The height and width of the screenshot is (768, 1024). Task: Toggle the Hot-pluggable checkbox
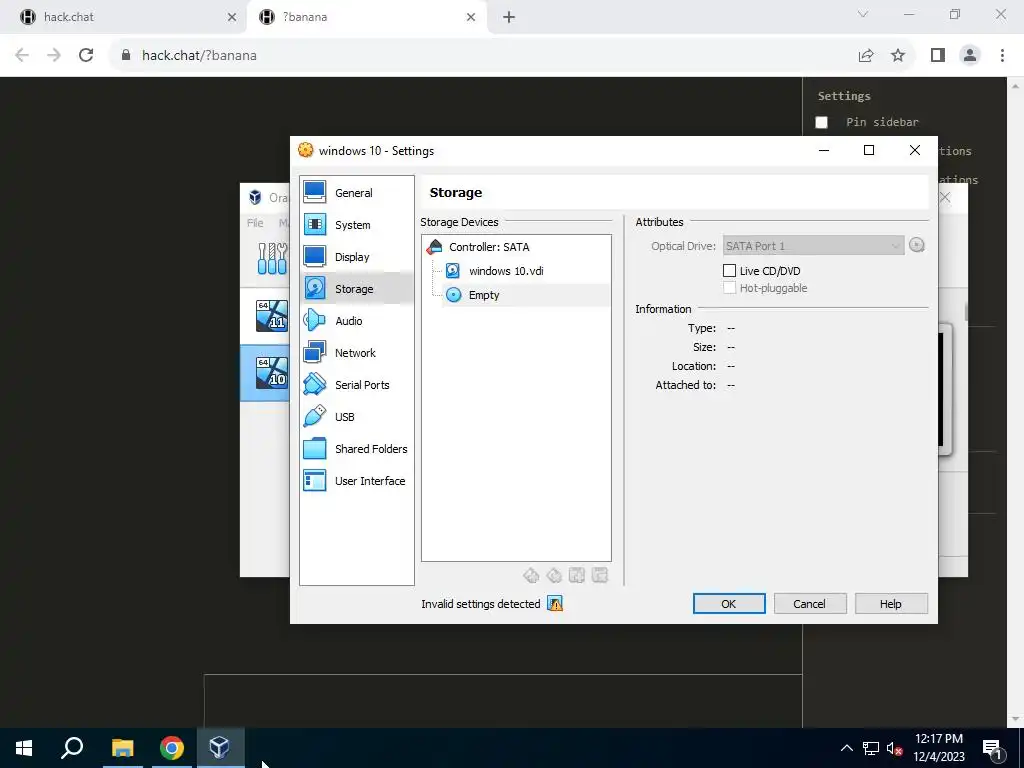coord(729,288)
